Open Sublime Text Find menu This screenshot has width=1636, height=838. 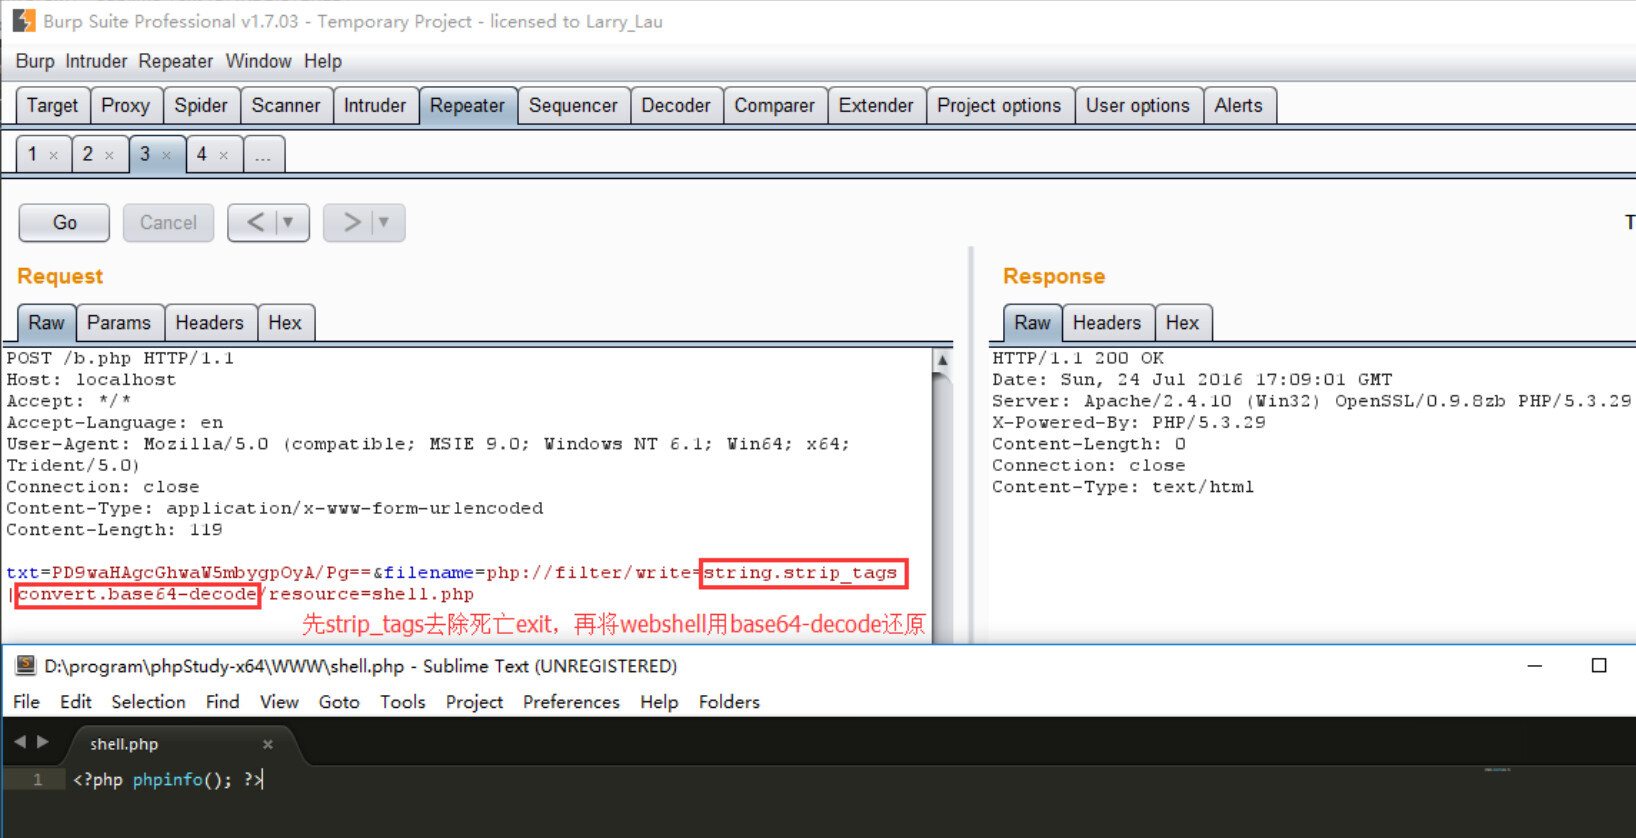tap(222, 702)
